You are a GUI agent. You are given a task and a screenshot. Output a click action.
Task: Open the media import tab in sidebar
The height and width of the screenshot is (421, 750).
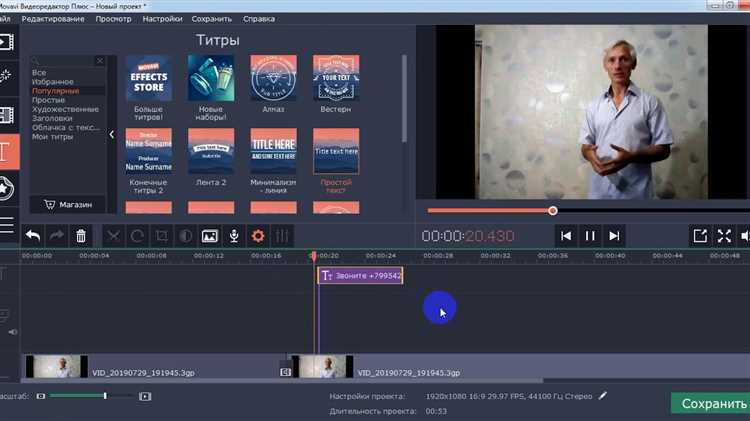(x=7, y=42)
